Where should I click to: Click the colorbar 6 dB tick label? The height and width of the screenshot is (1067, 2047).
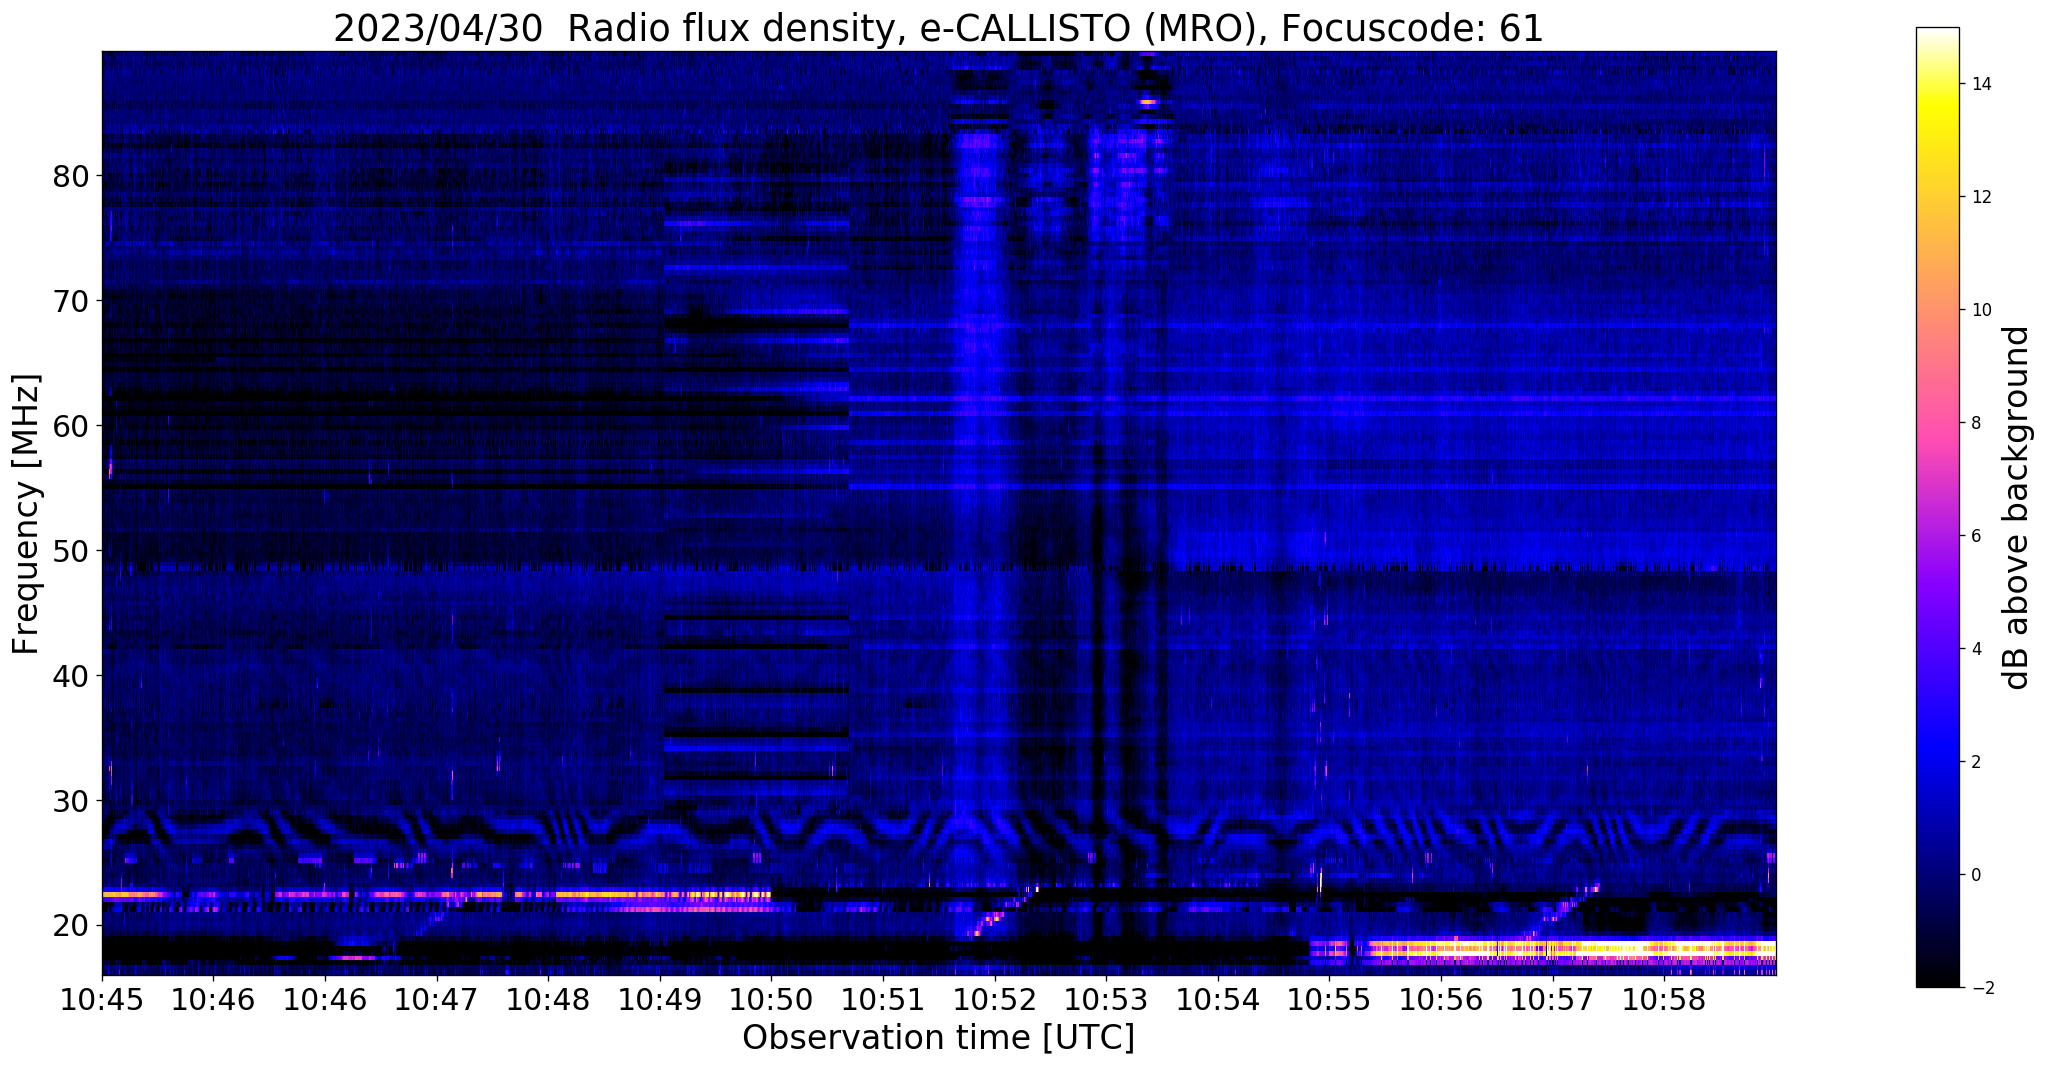click(1975, 536)
